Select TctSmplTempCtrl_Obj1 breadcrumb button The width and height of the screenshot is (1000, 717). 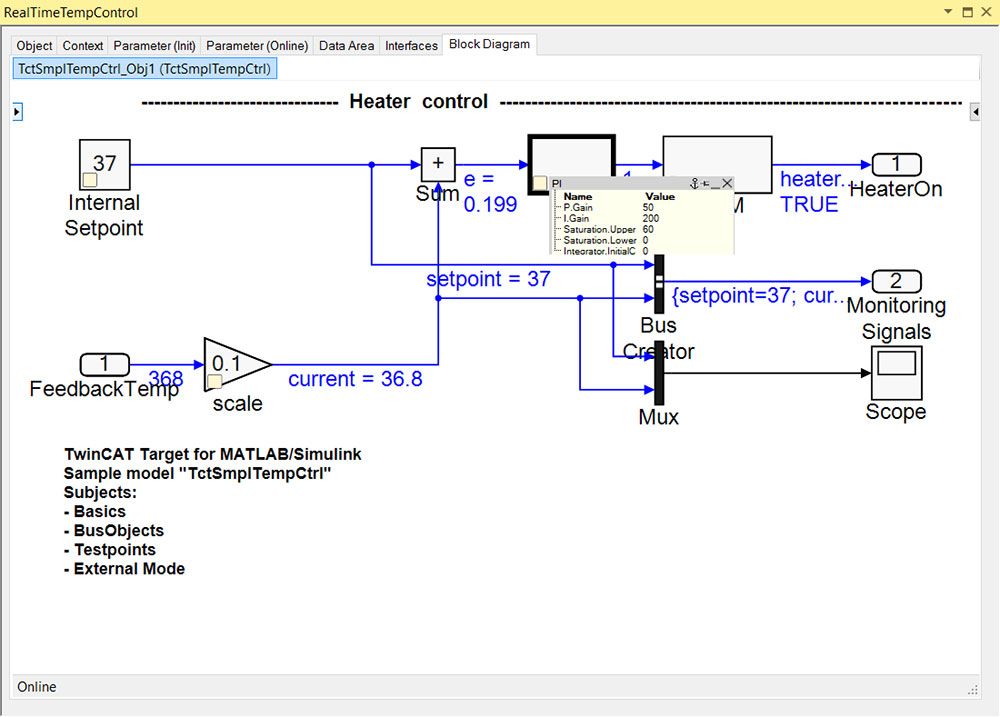coord(144,69)
